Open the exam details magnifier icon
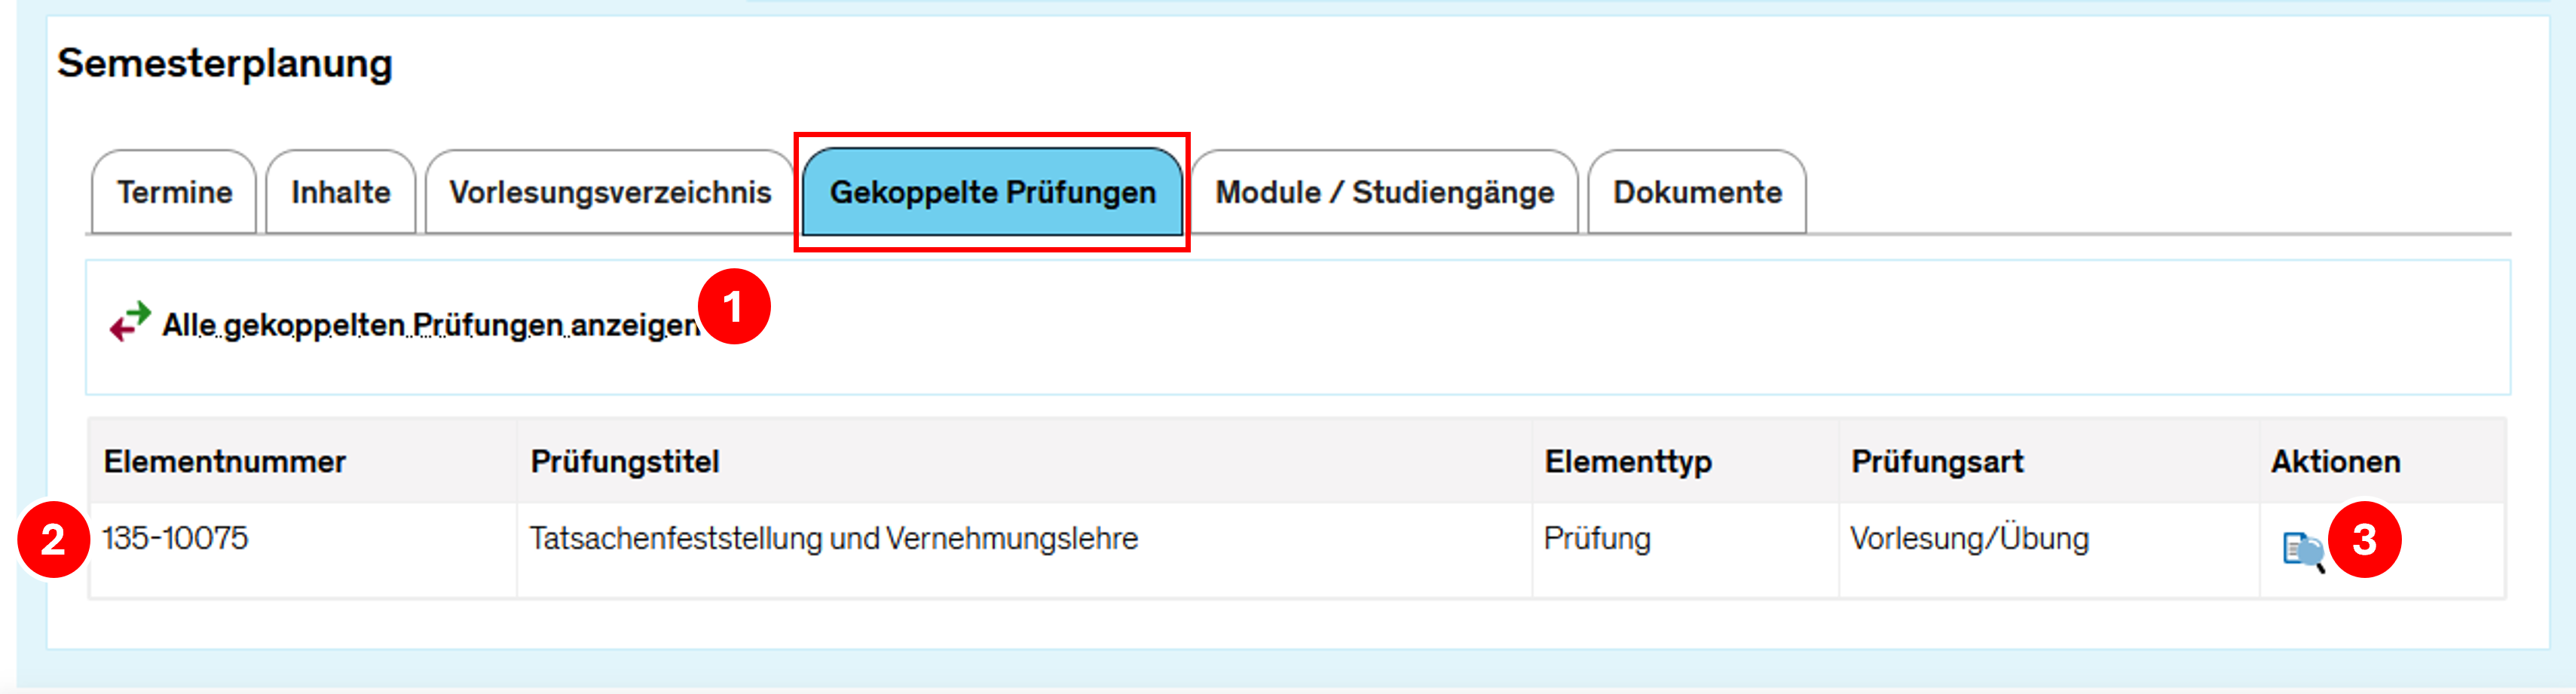2576x694 pixels. [2302, 551]
